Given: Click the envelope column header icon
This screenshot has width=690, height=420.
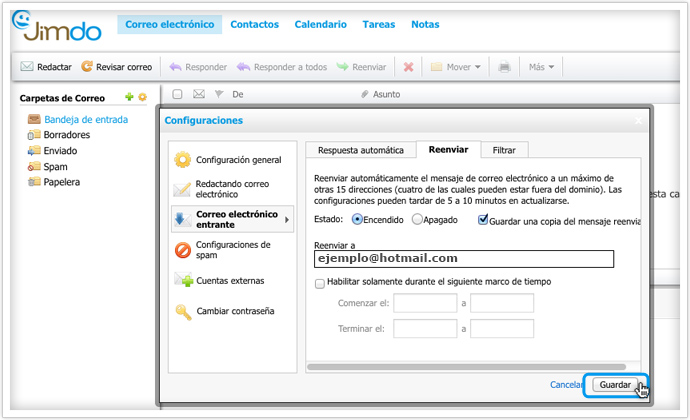Looking at the screenshot, I should coord(199,94).
